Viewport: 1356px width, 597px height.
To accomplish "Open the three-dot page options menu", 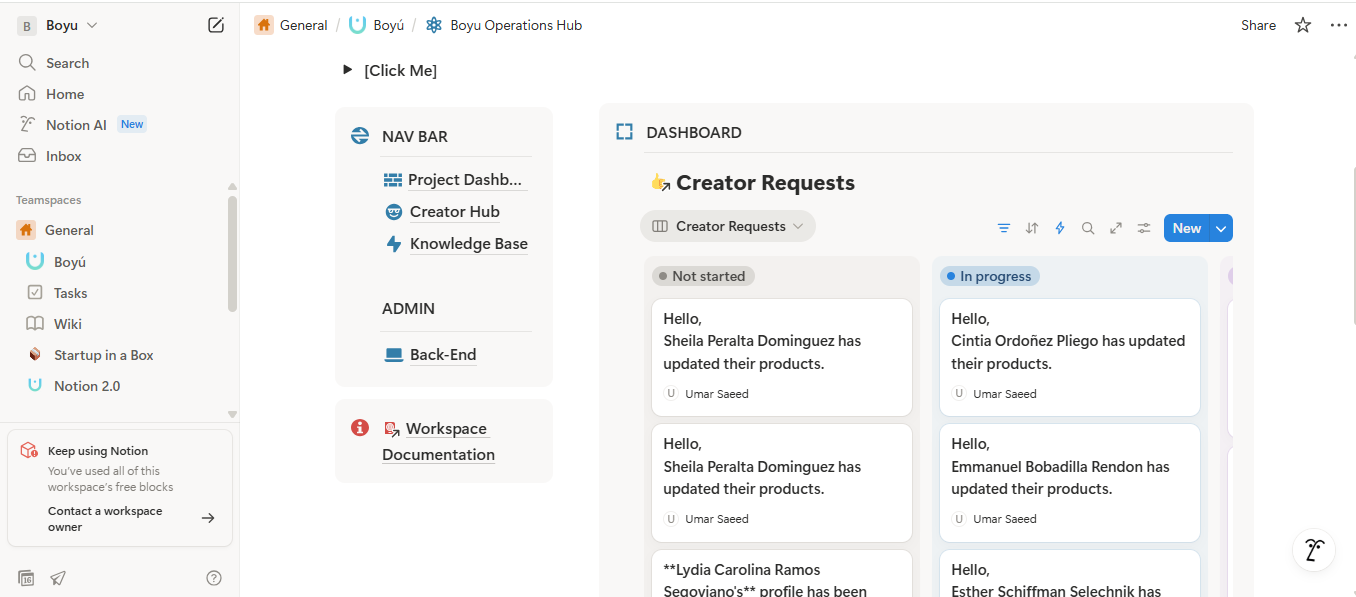I will (1338, 25).
